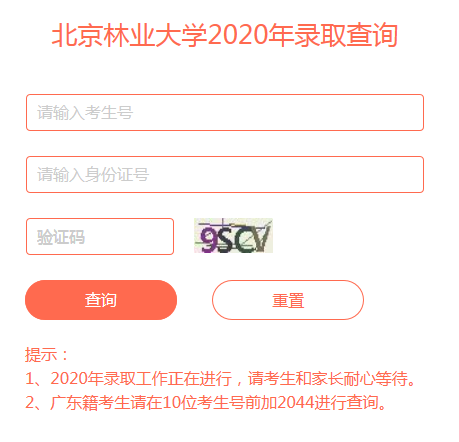Click the purple 9 in the captcha

pyautogui.click(x=209, y=239)
